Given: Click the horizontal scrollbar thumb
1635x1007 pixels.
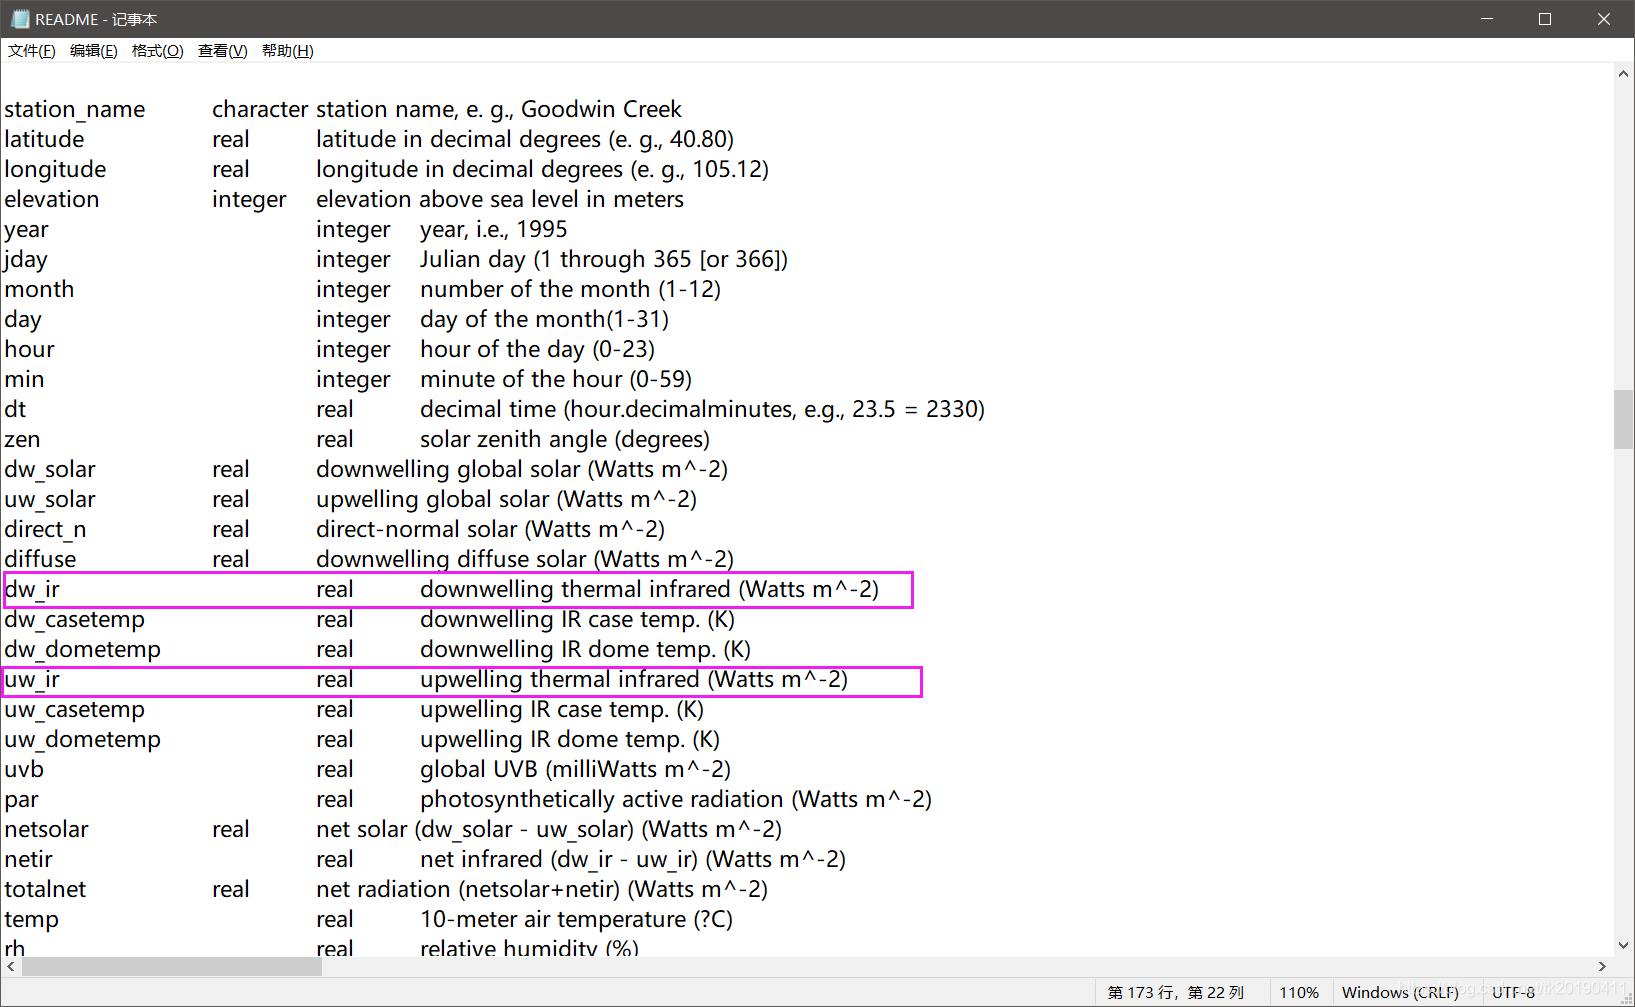Looking at the screenshot, I should [172, 967].
